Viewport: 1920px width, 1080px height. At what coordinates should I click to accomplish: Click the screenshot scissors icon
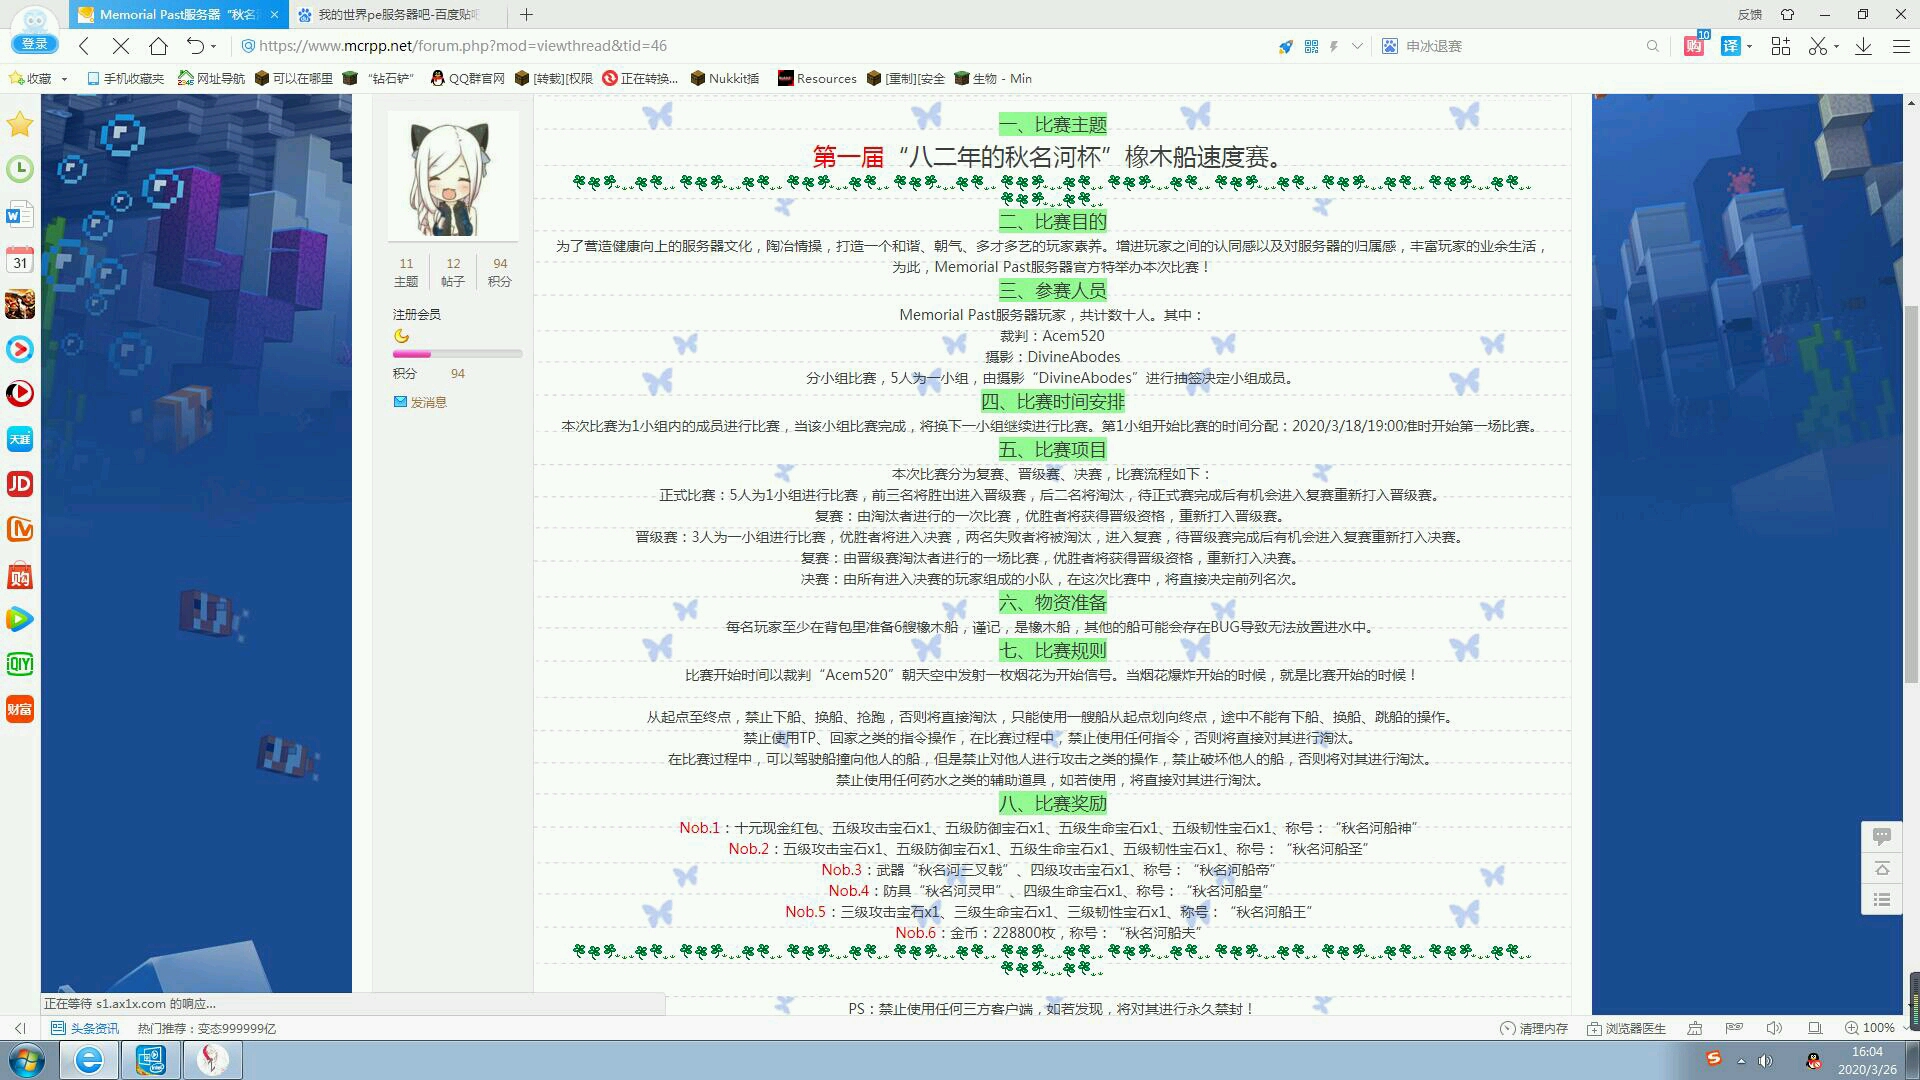[x=1817, y=46]
